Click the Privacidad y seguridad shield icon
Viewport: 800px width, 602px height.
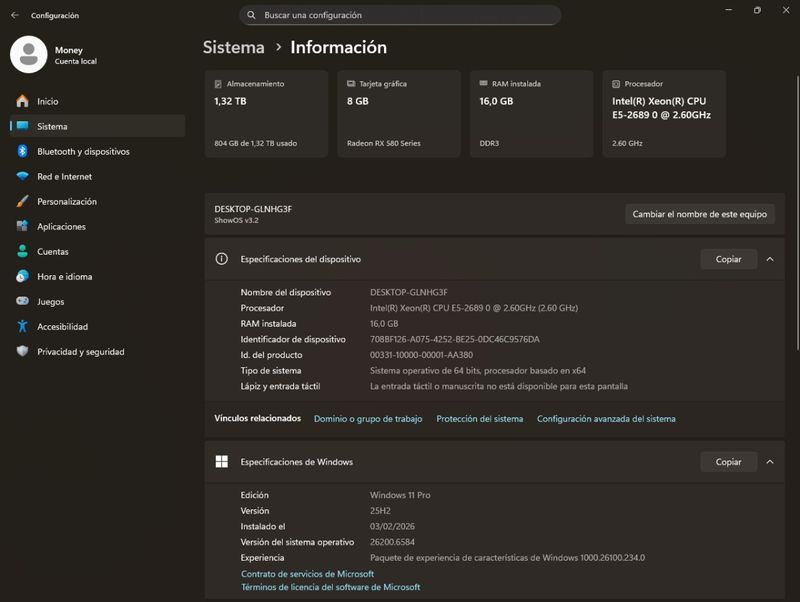[22, 351]
